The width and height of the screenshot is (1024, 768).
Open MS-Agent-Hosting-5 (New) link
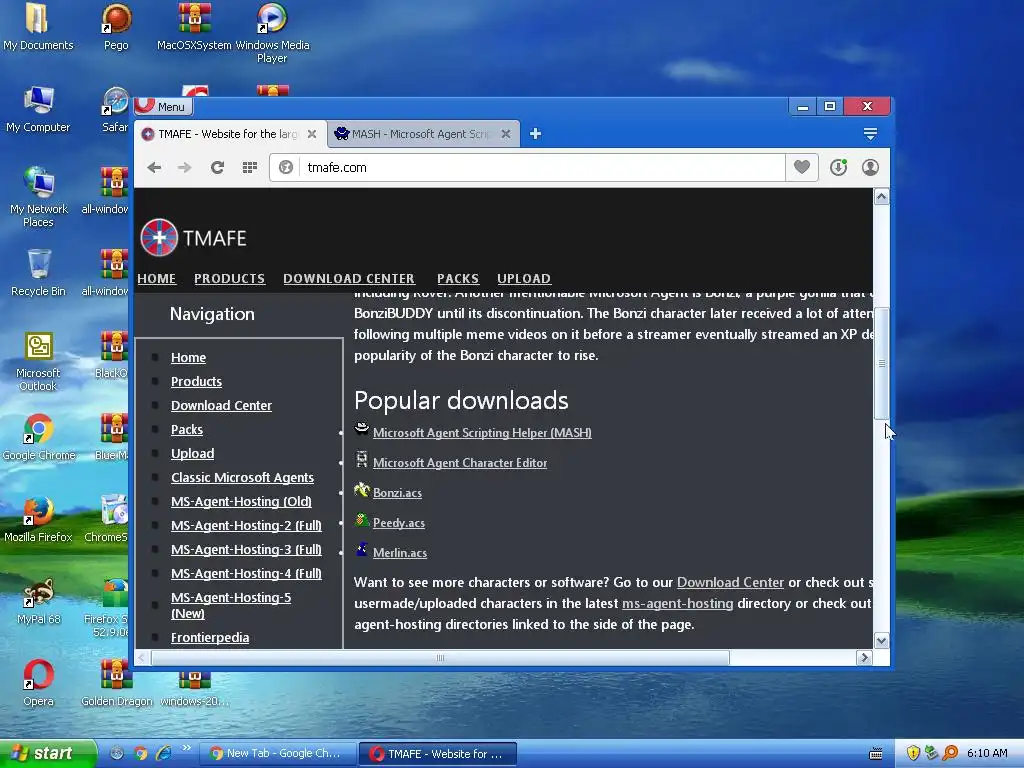(x=231, y=605)
